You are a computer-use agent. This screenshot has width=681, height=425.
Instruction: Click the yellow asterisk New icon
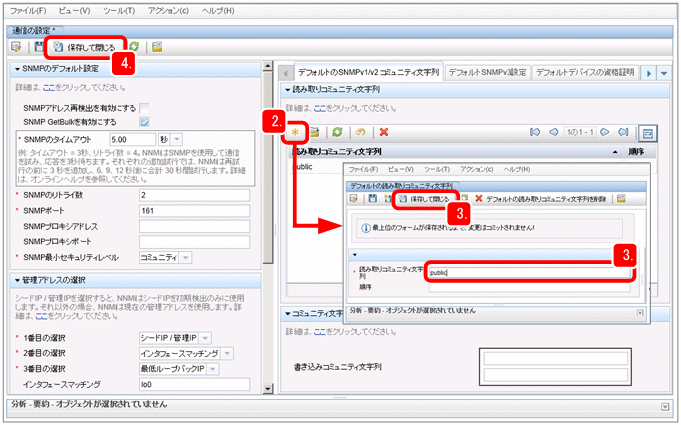(x=295, y=132)
